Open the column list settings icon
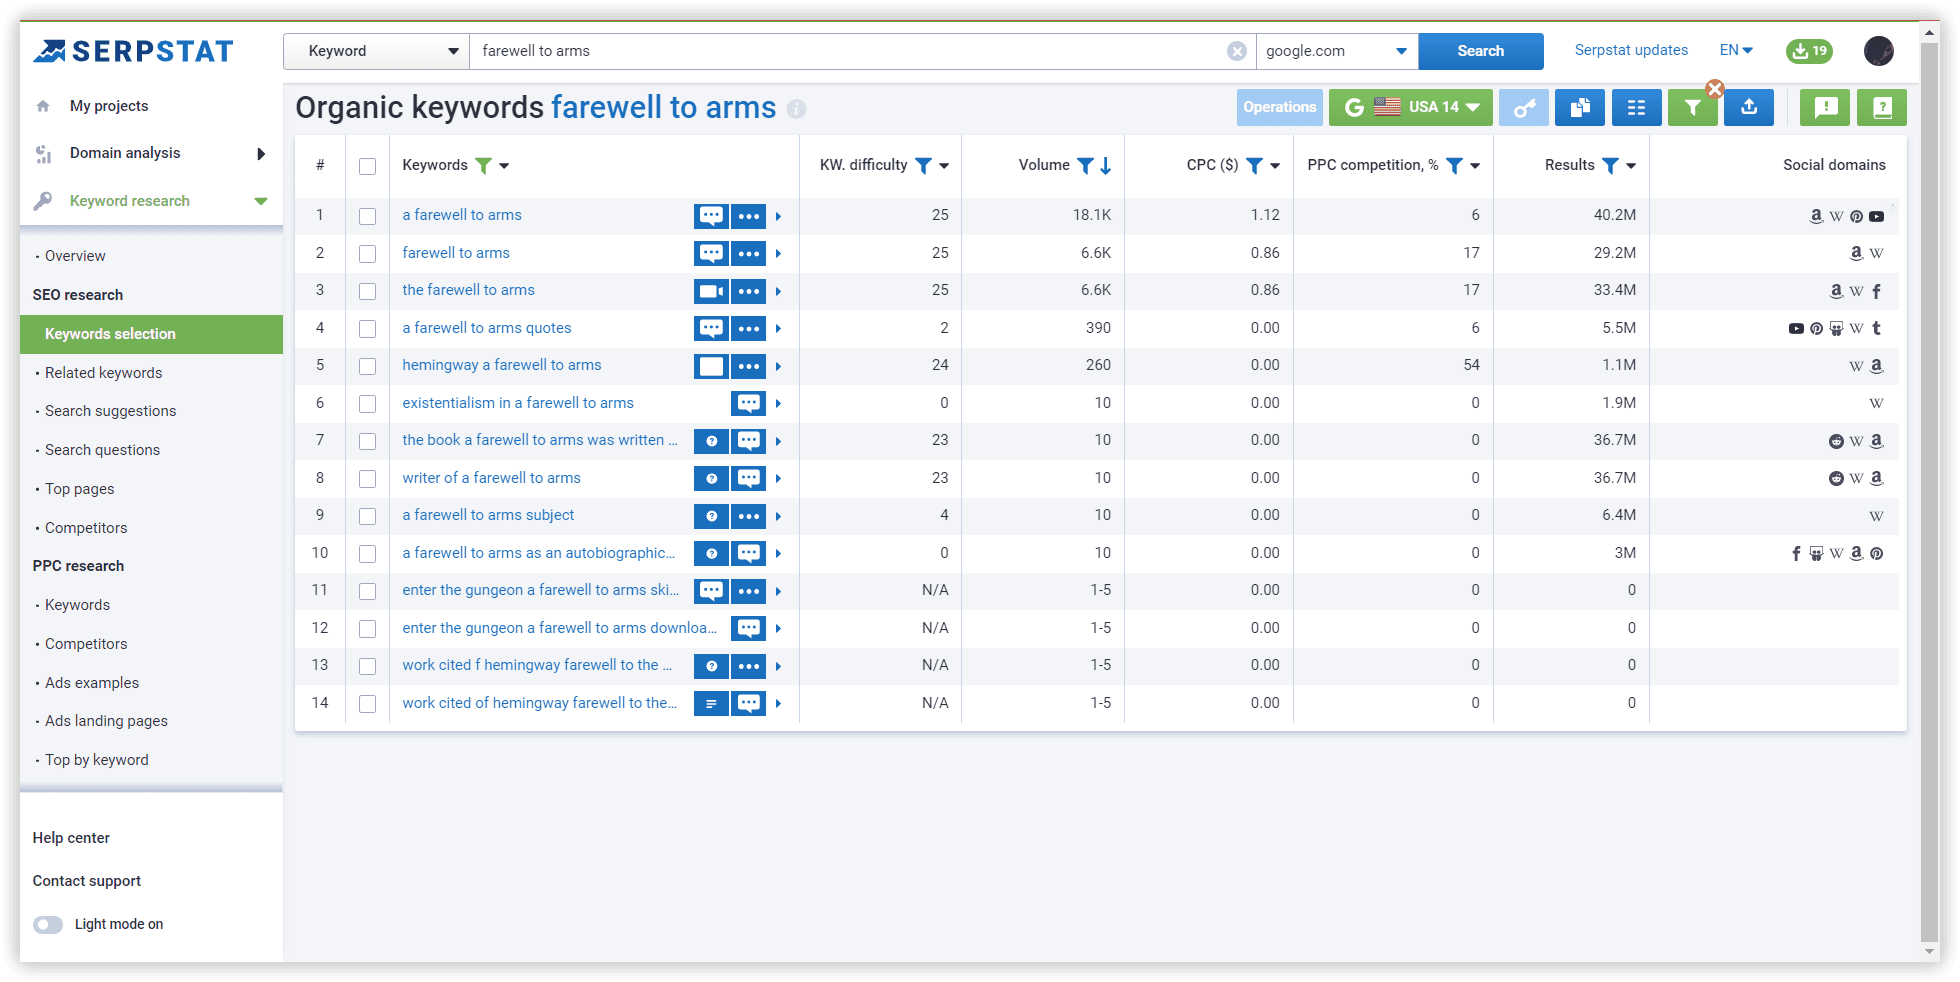 [1636, 108]
